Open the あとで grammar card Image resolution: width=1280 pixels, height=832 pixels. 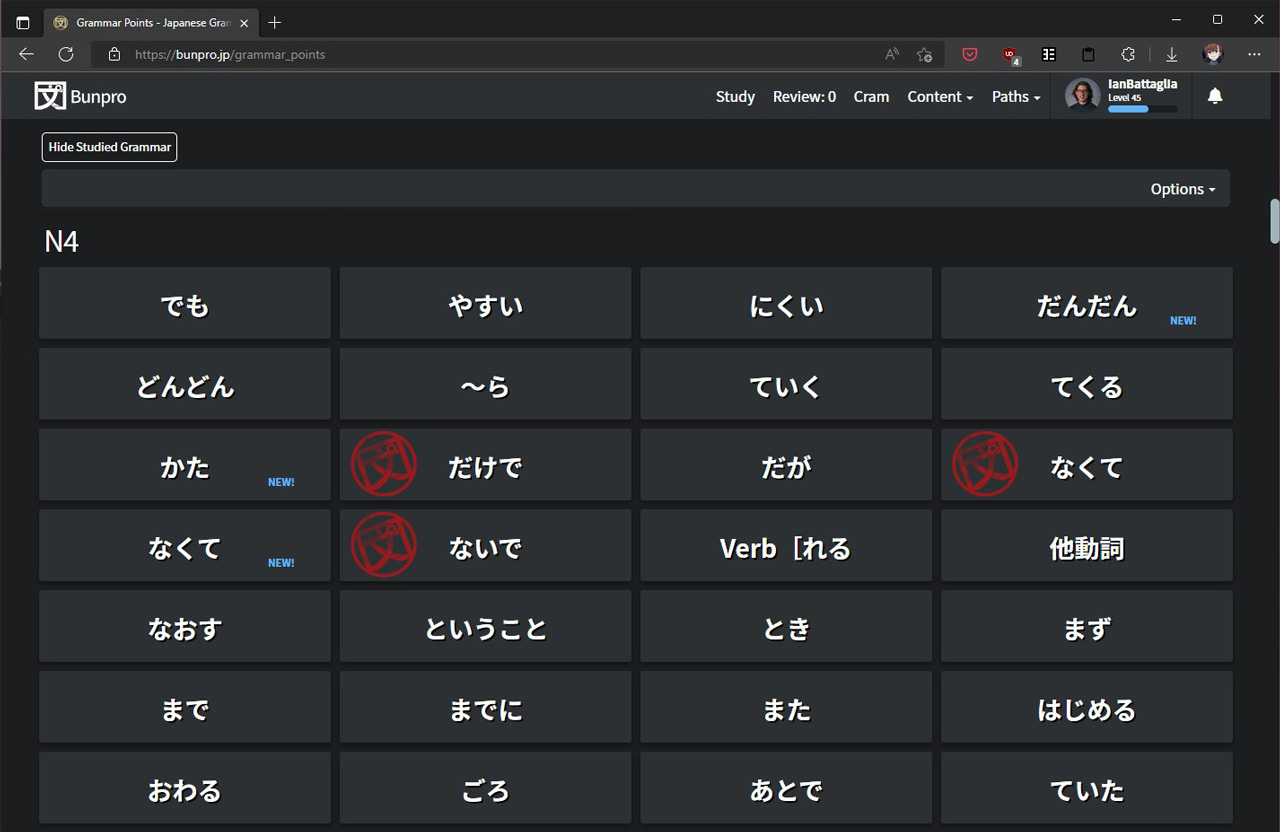786,789
